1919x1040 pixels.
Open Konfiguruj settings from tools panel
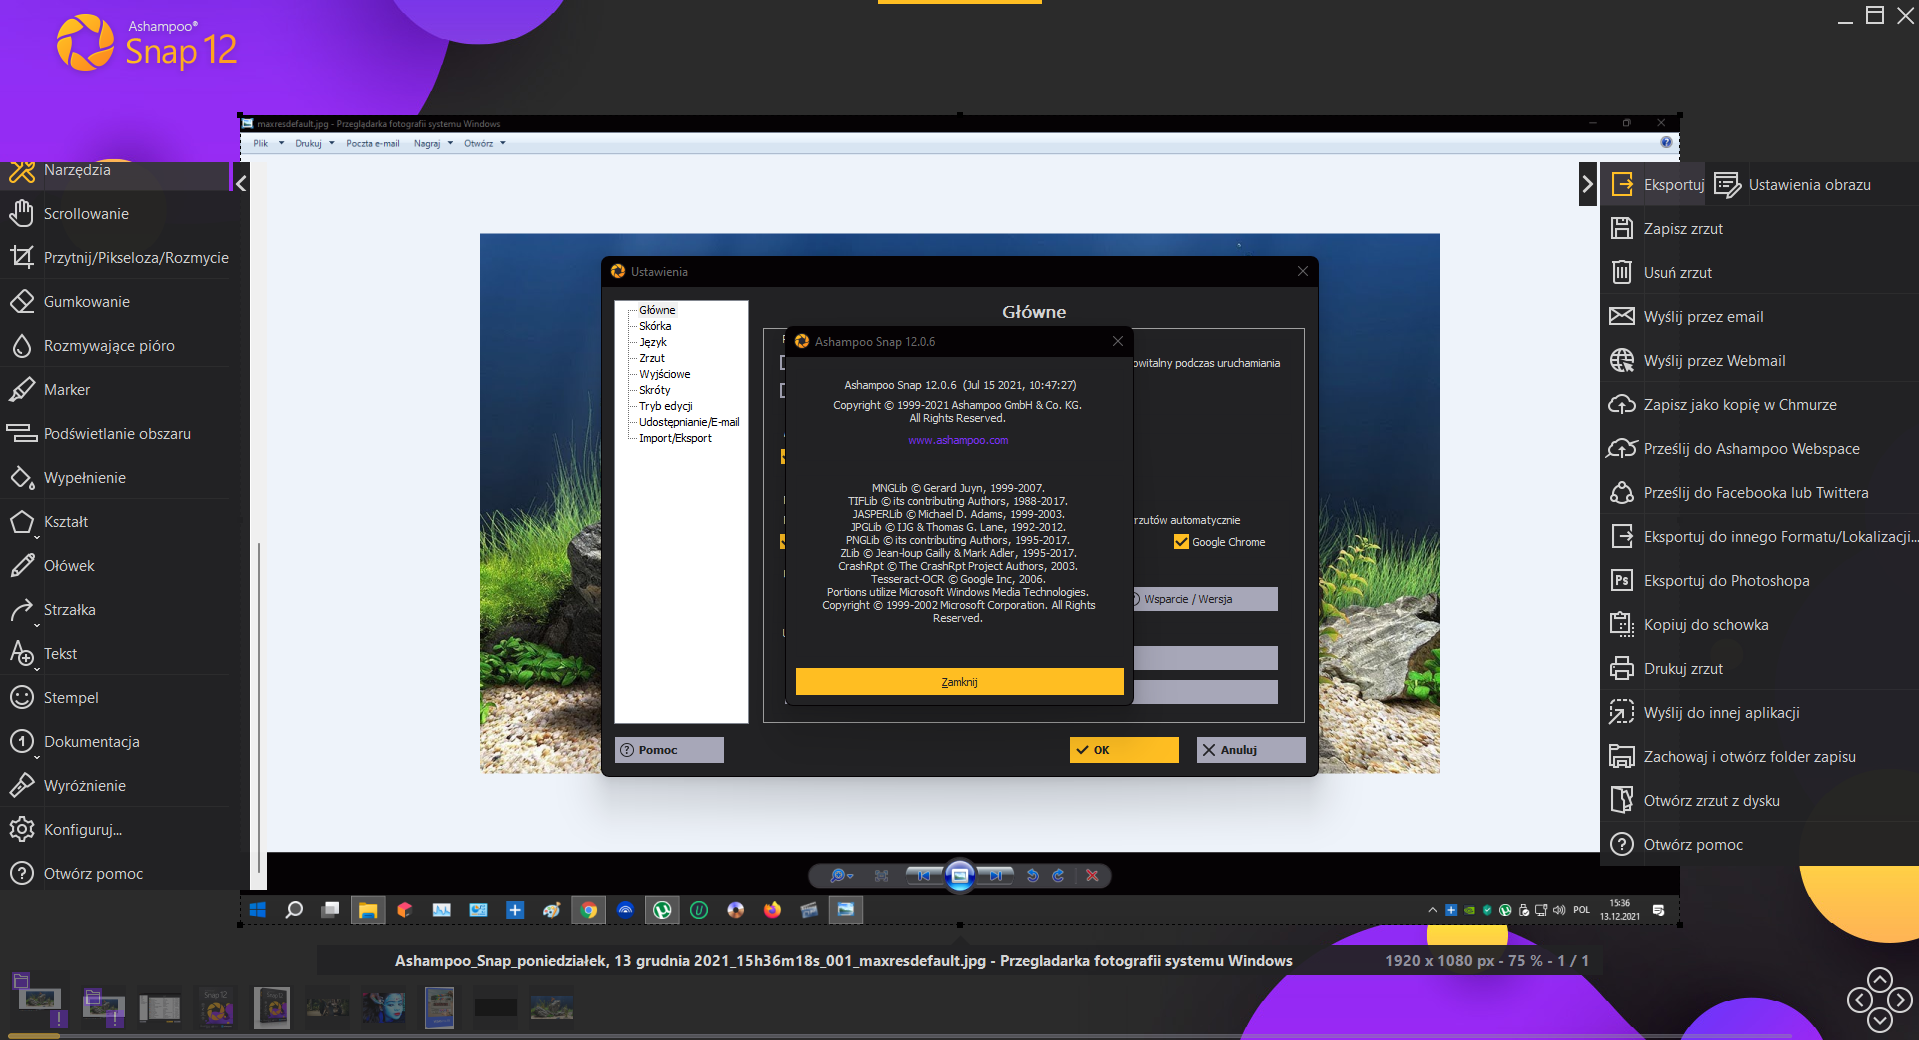click(115, 830)
